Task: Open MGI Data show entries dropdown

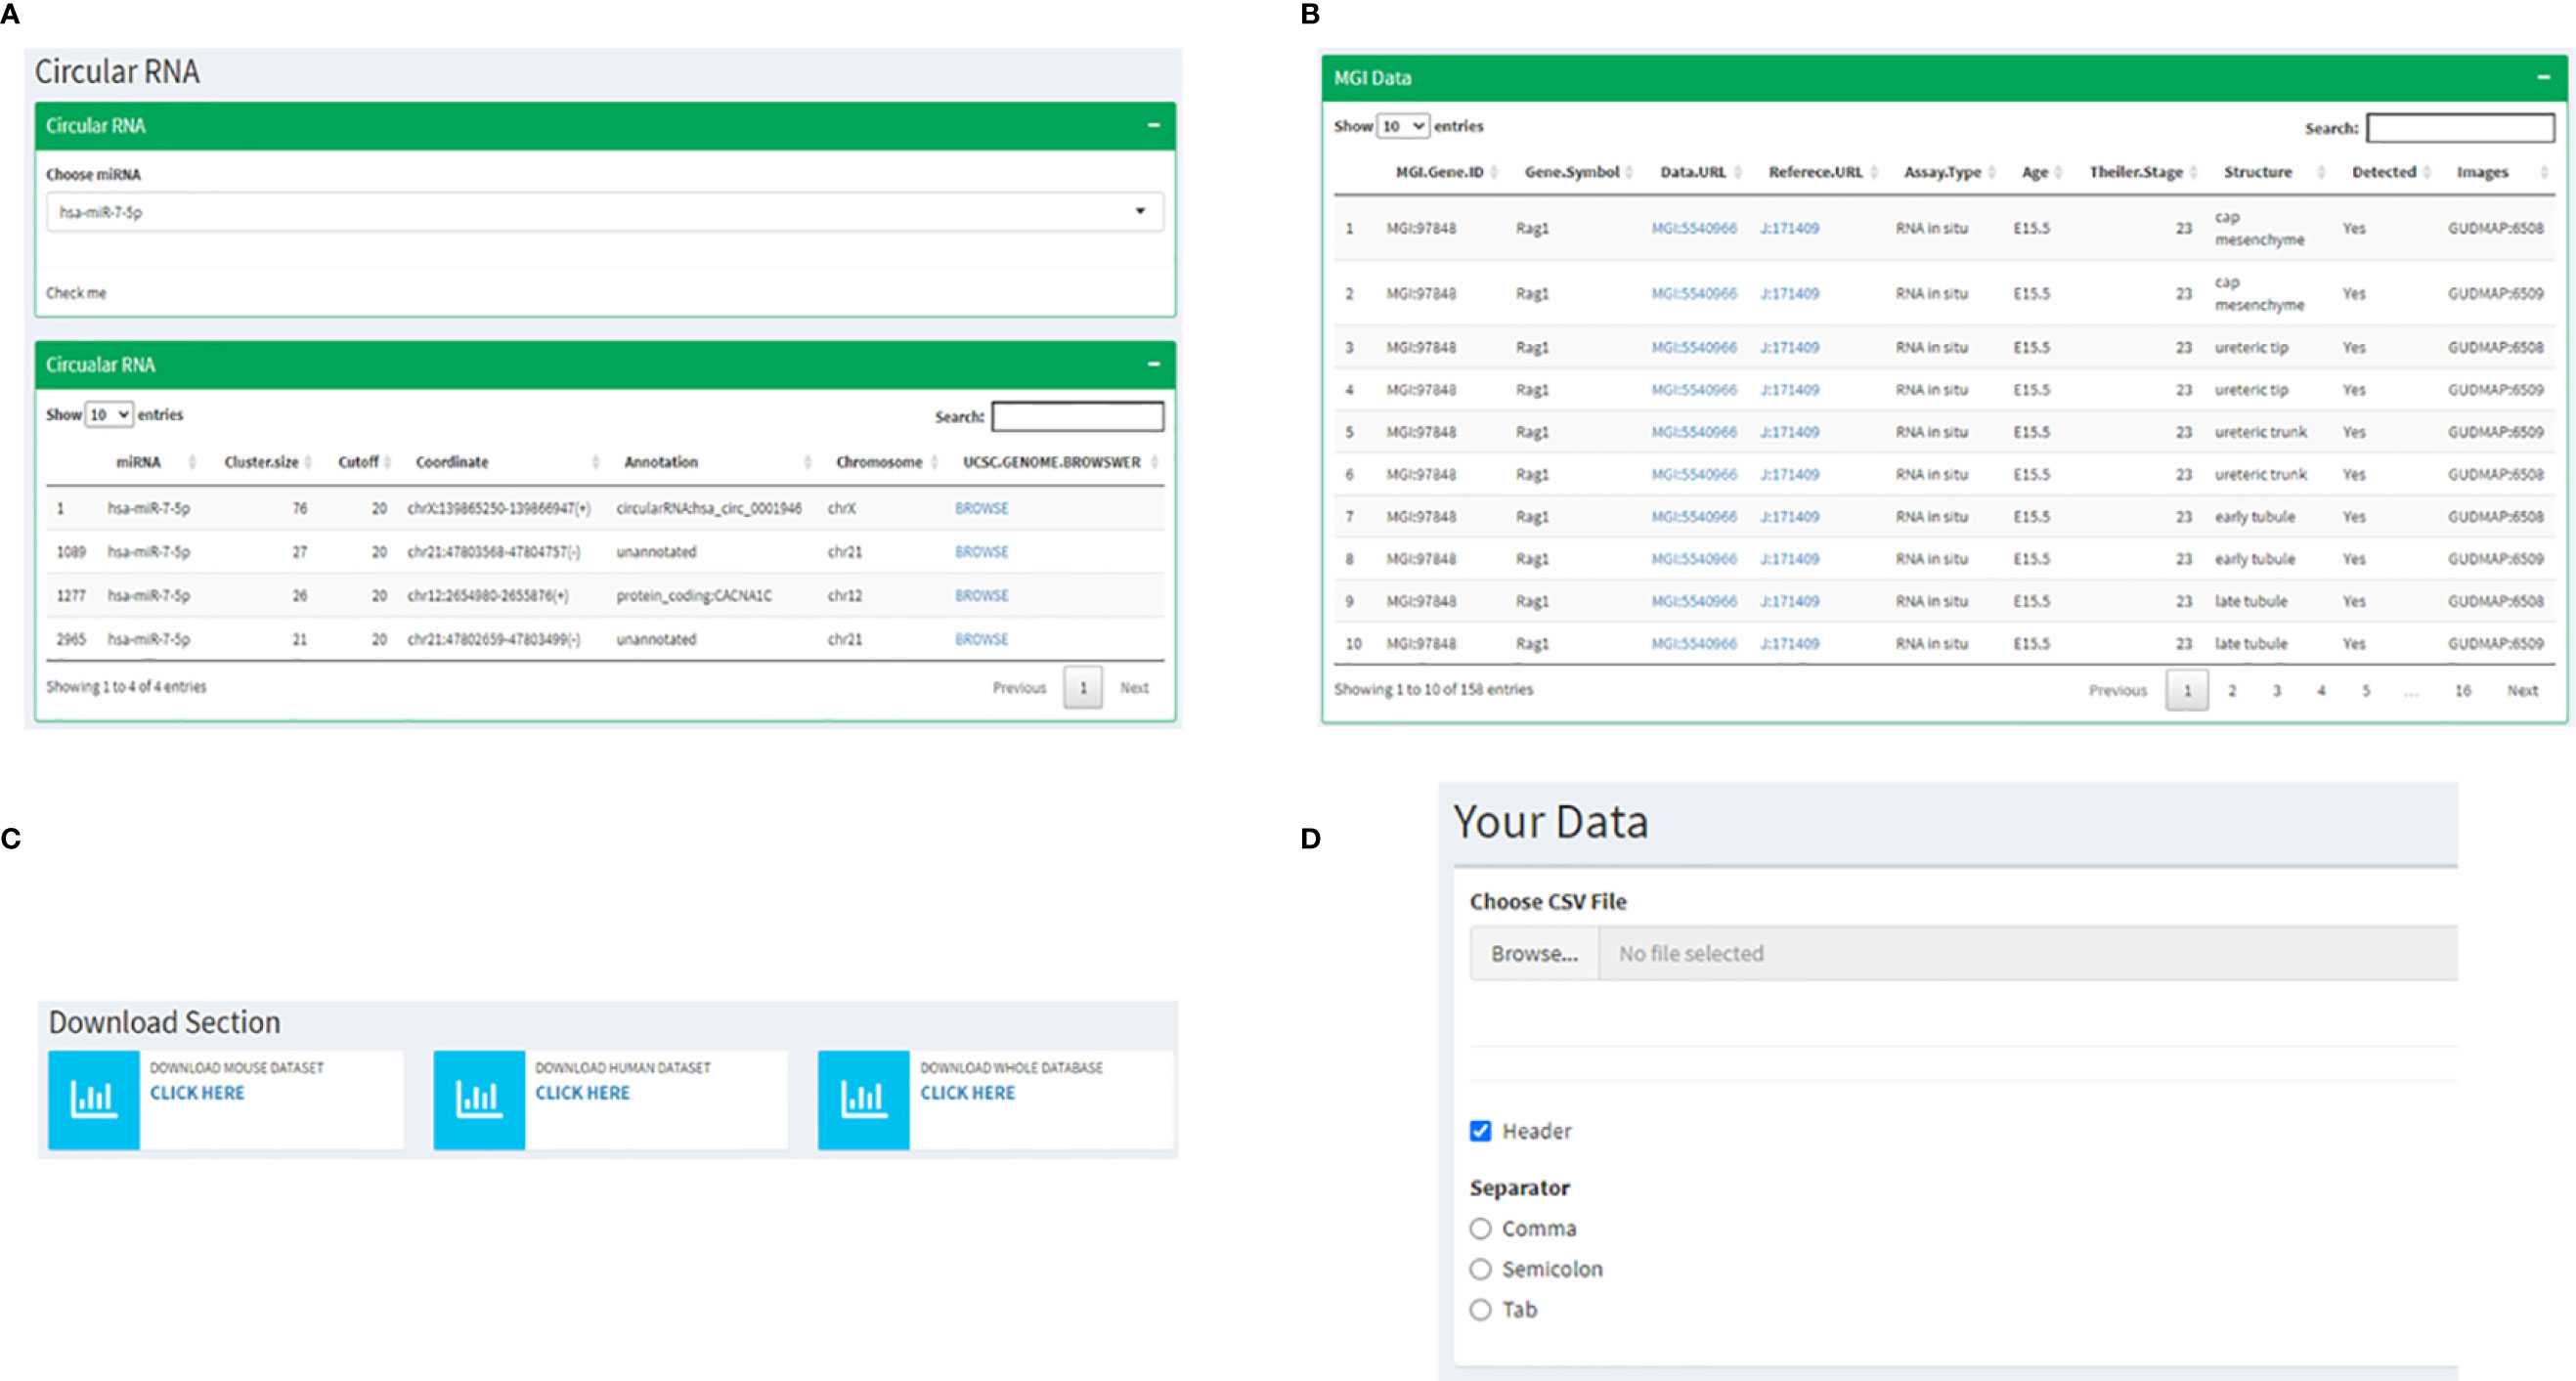Action: tap(1403, 126)
